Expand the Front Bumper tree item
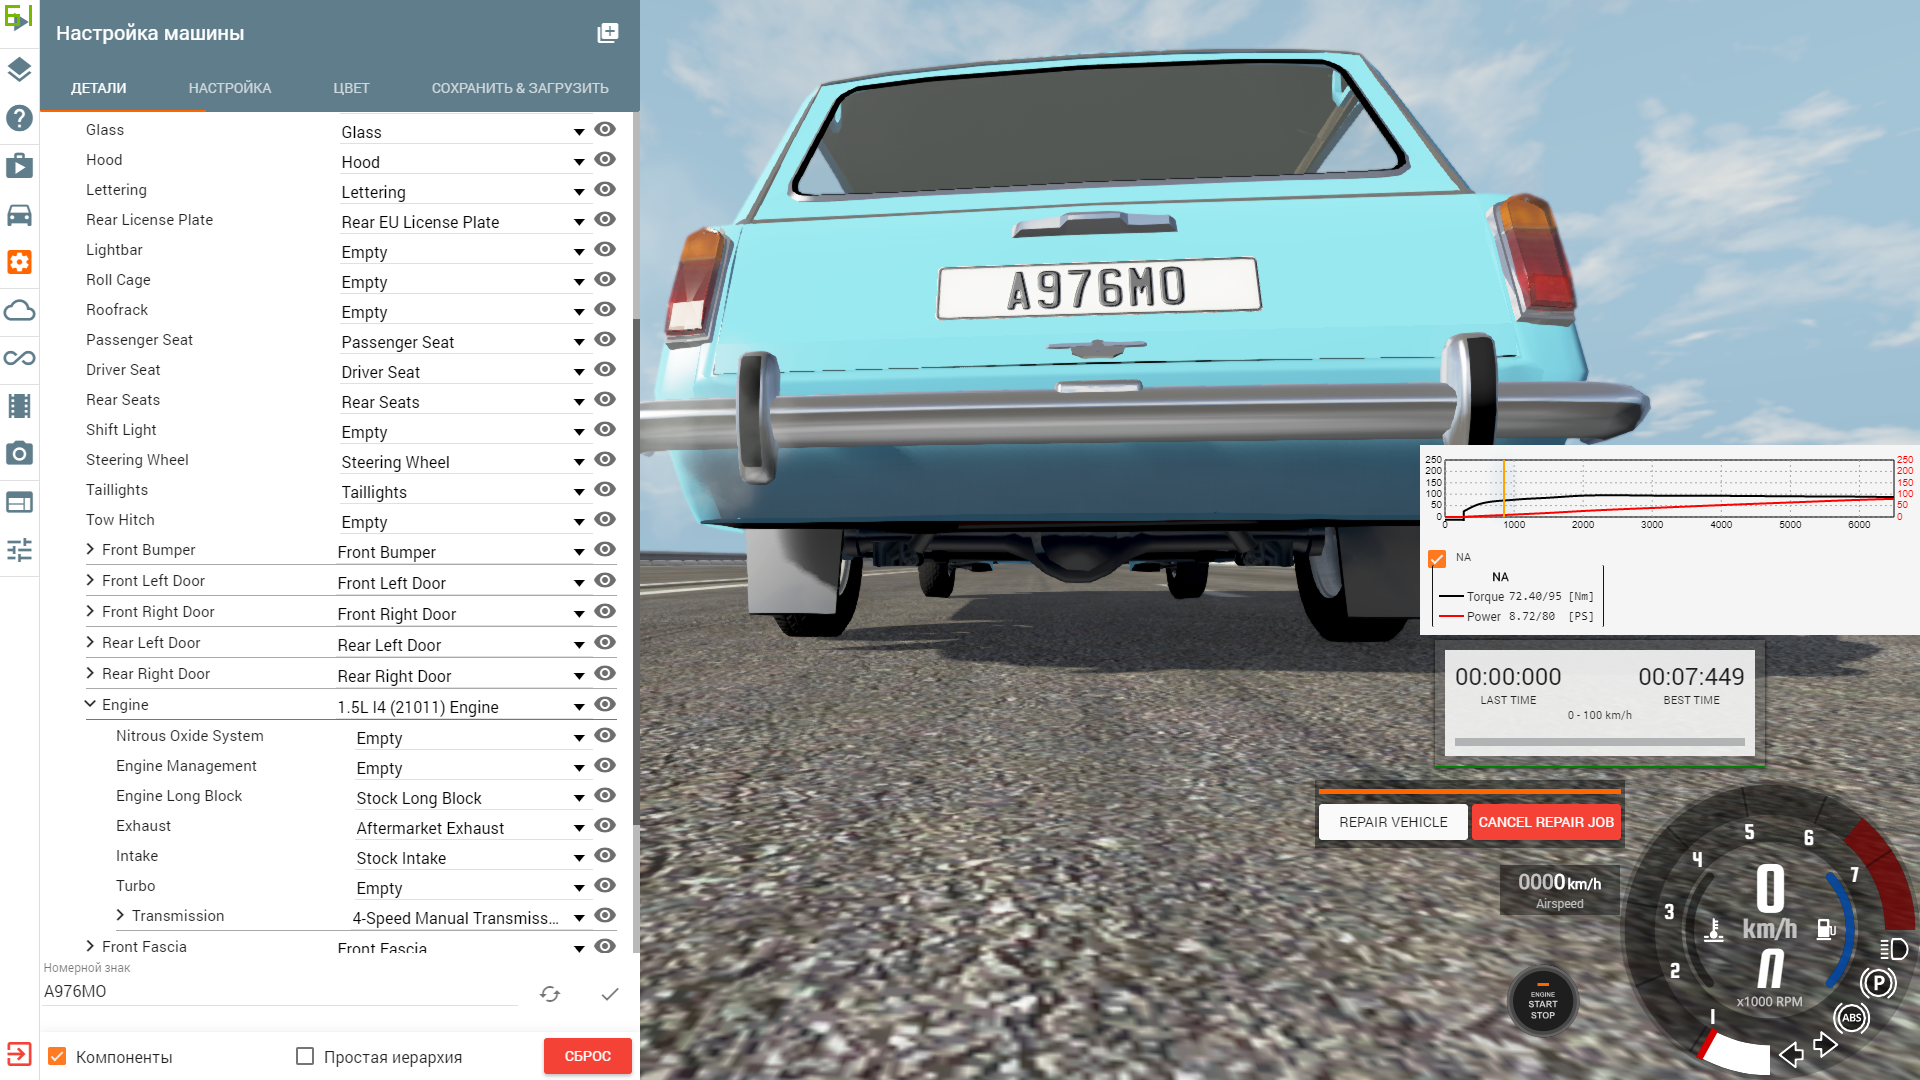The height and width of the screenshot is (1080, 1920). 91,549
